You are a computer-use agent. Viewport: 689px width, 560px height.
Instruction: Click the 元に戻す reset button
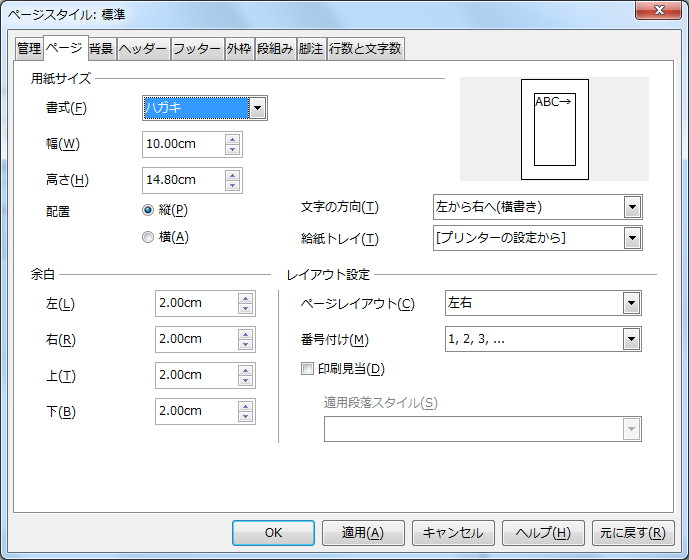tap(633, 533)
